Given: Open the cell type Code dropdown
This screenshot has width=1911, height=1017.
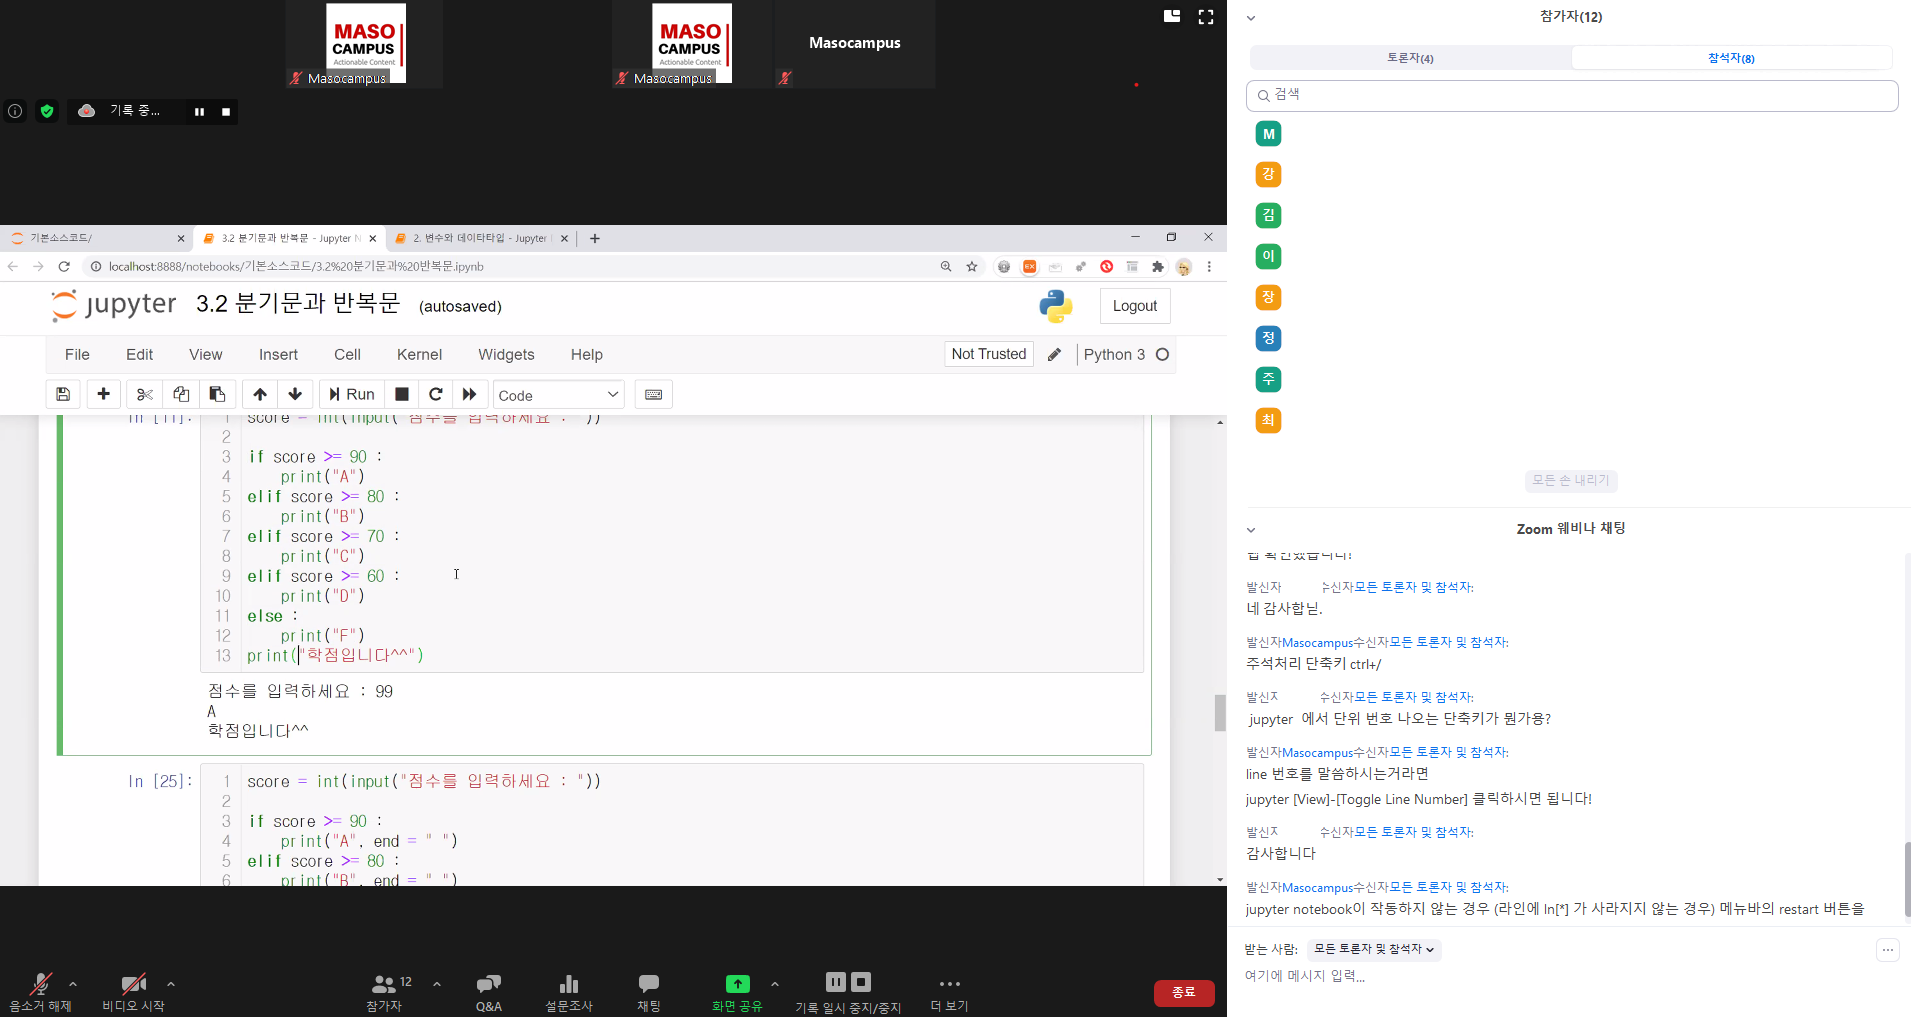Looking at the screenshot, I should pos(558,394).
